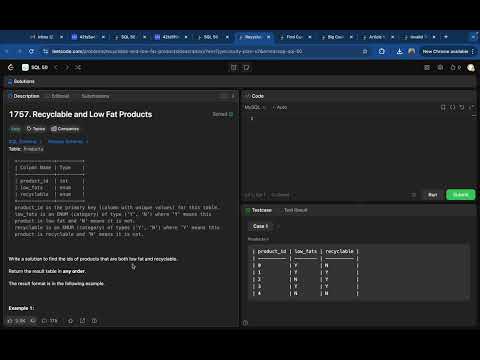Open the debugger panel icon in top center
This screenshot has width=480, height=360.
pos(234,68)
